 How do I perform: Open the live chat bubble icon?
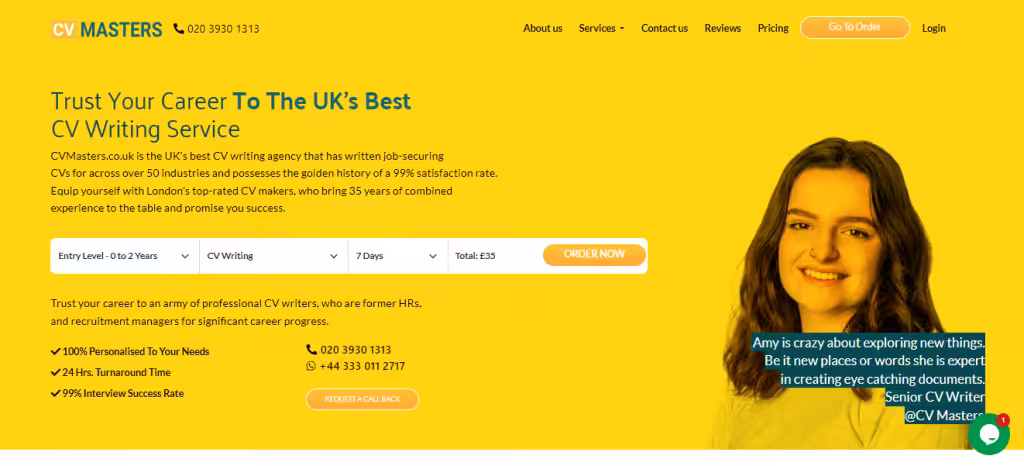tap(989, 434)
